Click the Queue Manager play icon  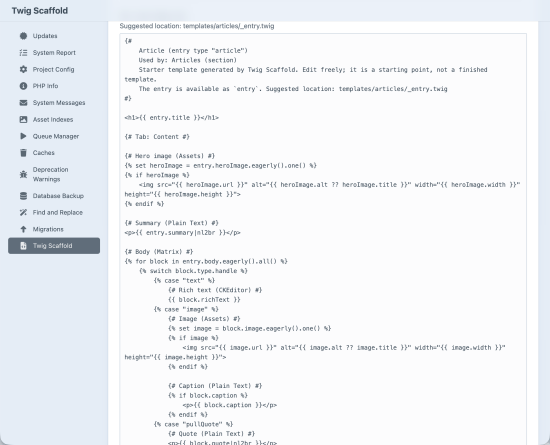(x=23, y=136)
